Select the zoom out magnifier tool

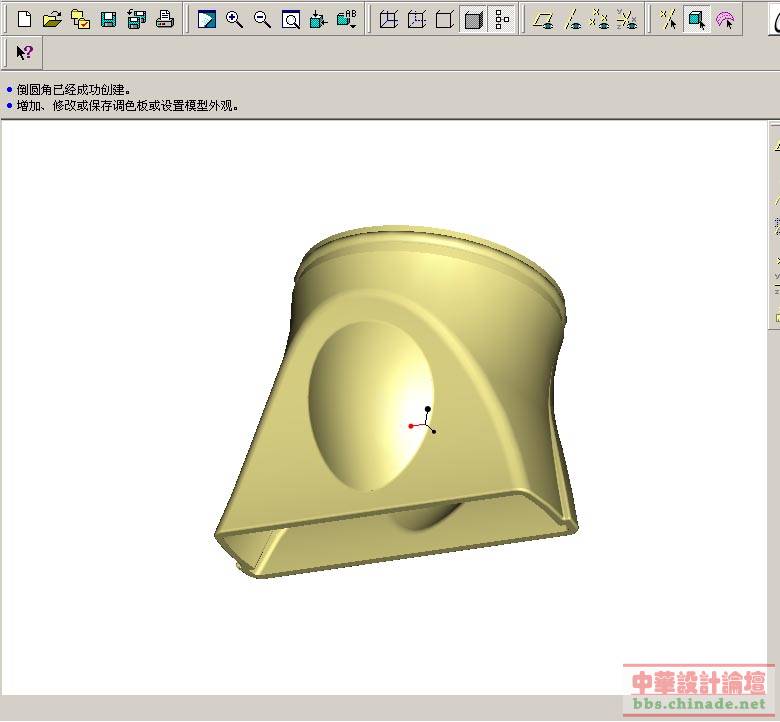pos(262,19)
